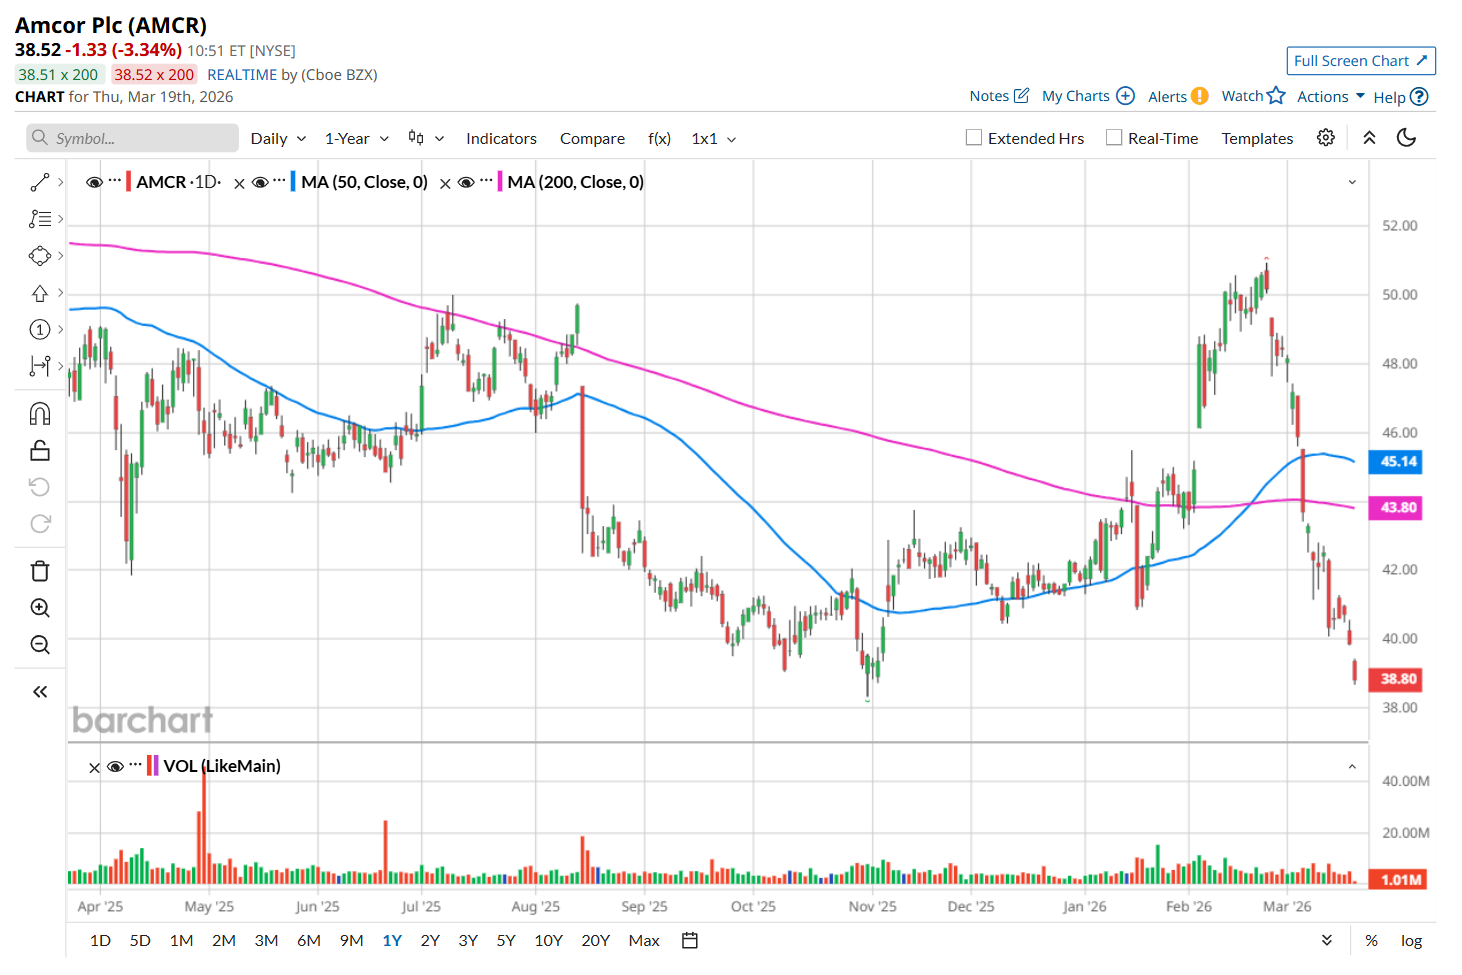Image resolution: width=1462 pixels, height=975 pixels.
Task: Open the Indicators menu
Action: click(x=501, y=139)
